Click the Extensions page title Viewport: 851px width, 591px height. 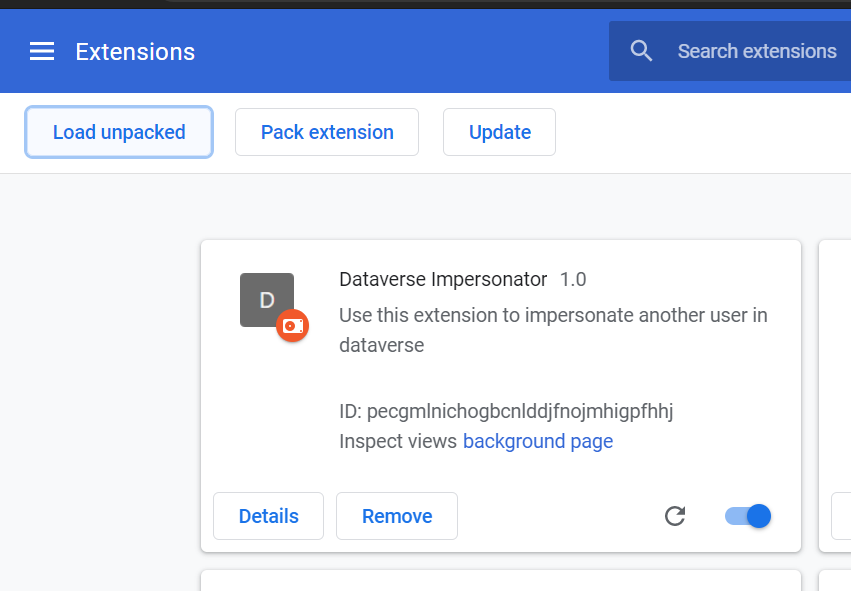tap(135, 52)
